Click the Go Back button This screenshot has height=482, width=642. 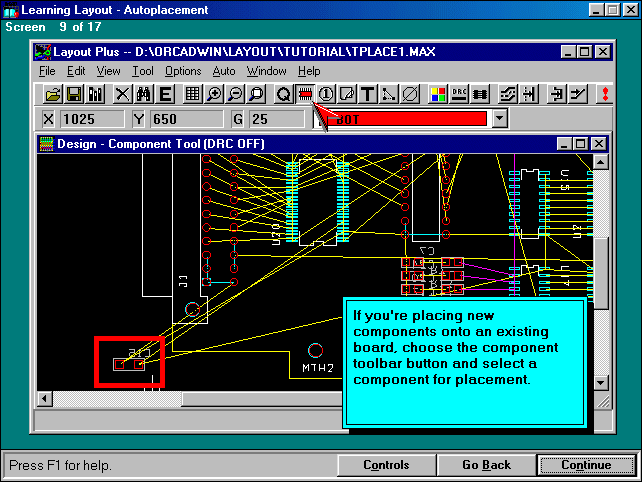[x=486, y=465]
